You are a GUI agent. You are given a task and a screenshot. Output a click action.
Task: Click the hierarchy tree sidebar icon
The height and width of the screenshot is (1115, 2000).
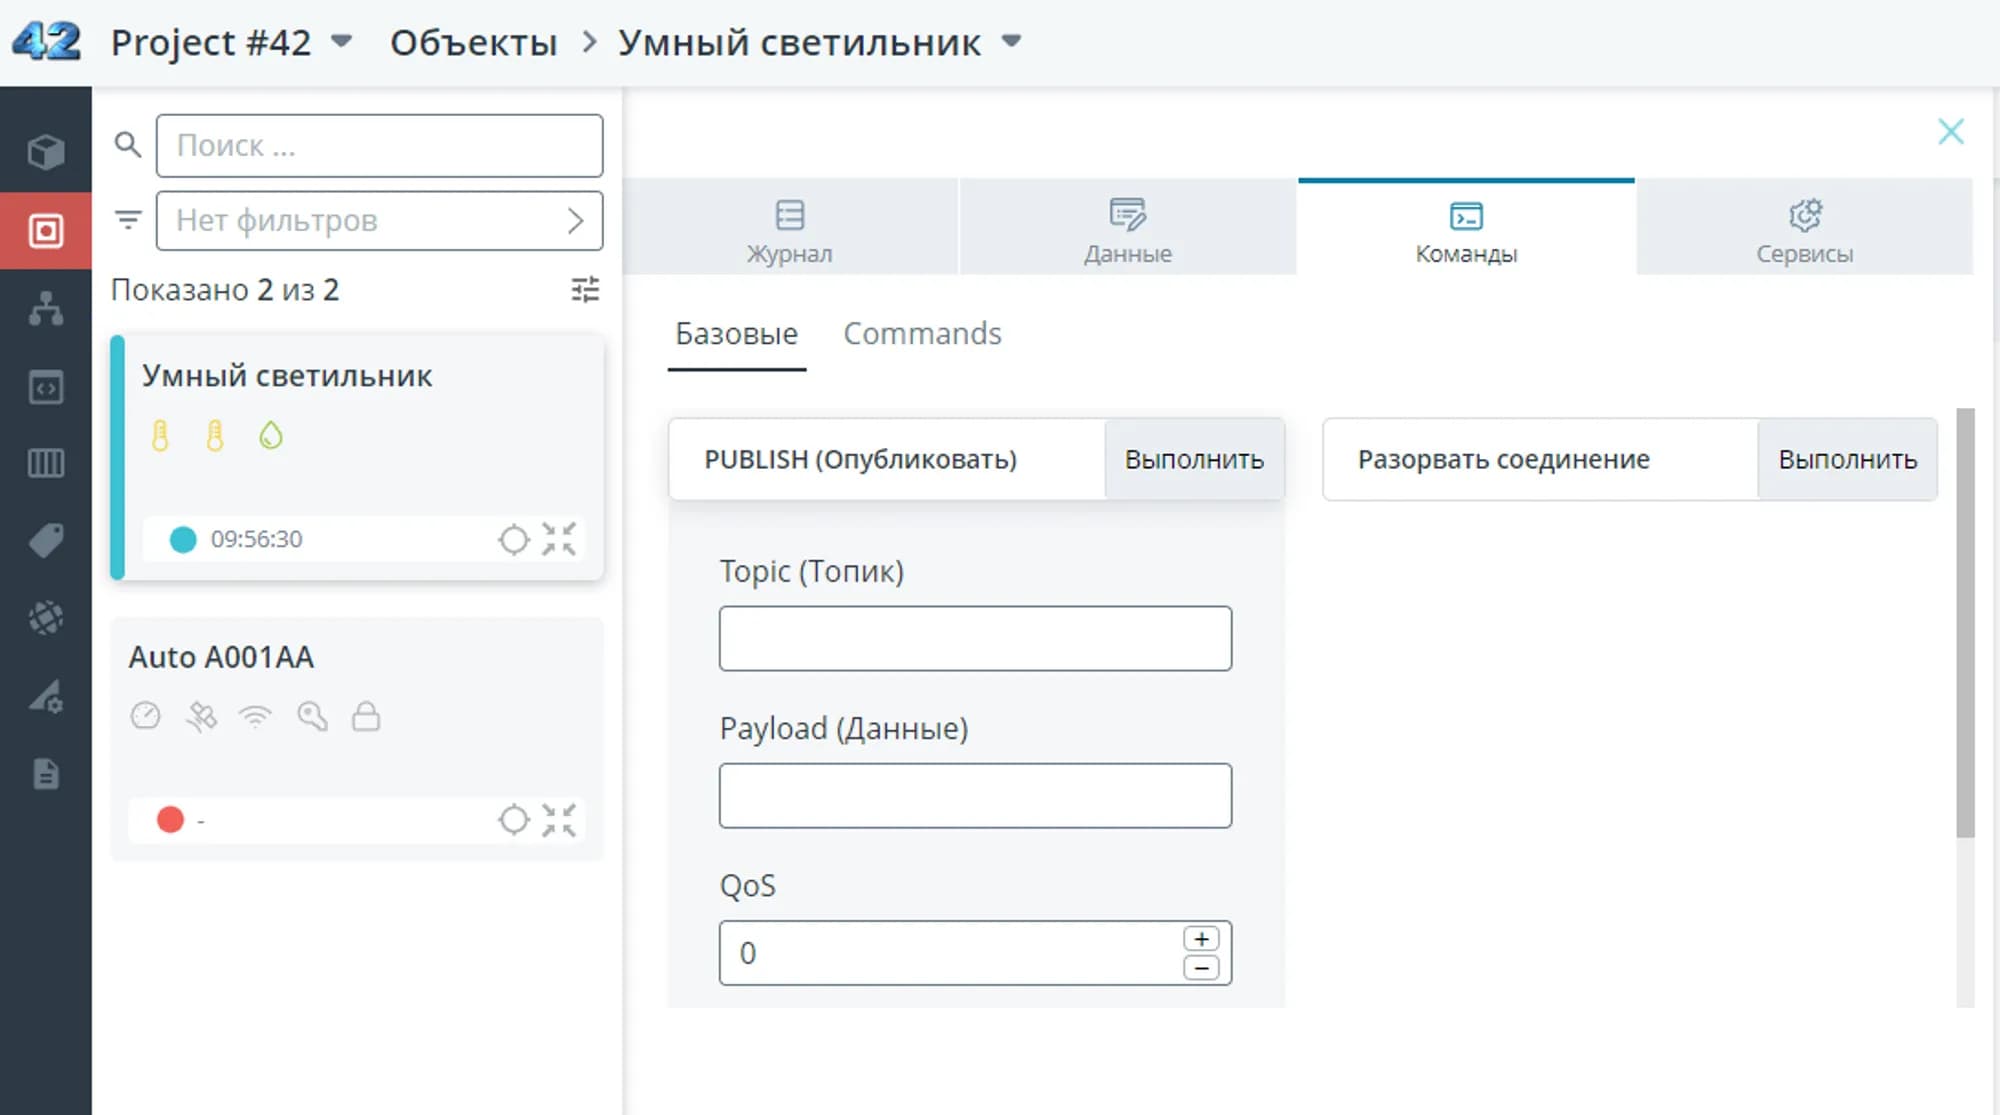46,309
